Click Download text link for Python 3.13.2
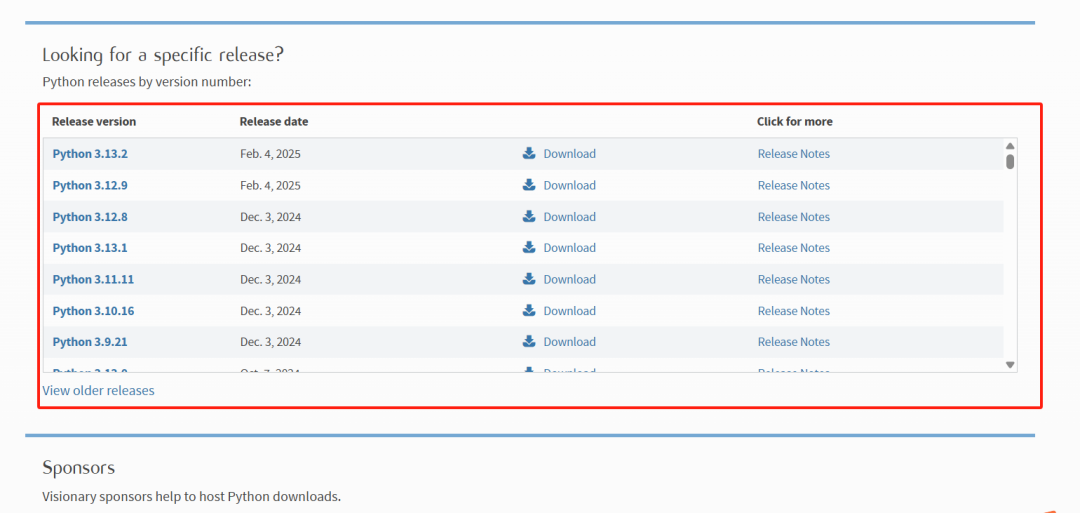Viewport: 1080px width, 513px height. click(x=570, y=154)
